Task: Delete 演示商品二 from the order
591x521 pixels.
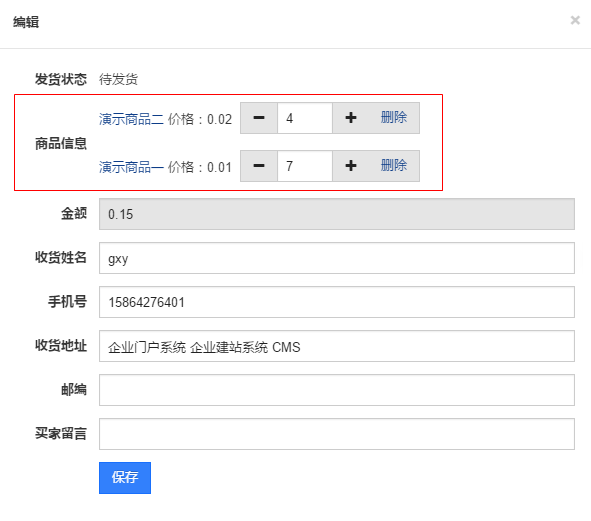Action: pyautogui.click(x=393, y=117)
